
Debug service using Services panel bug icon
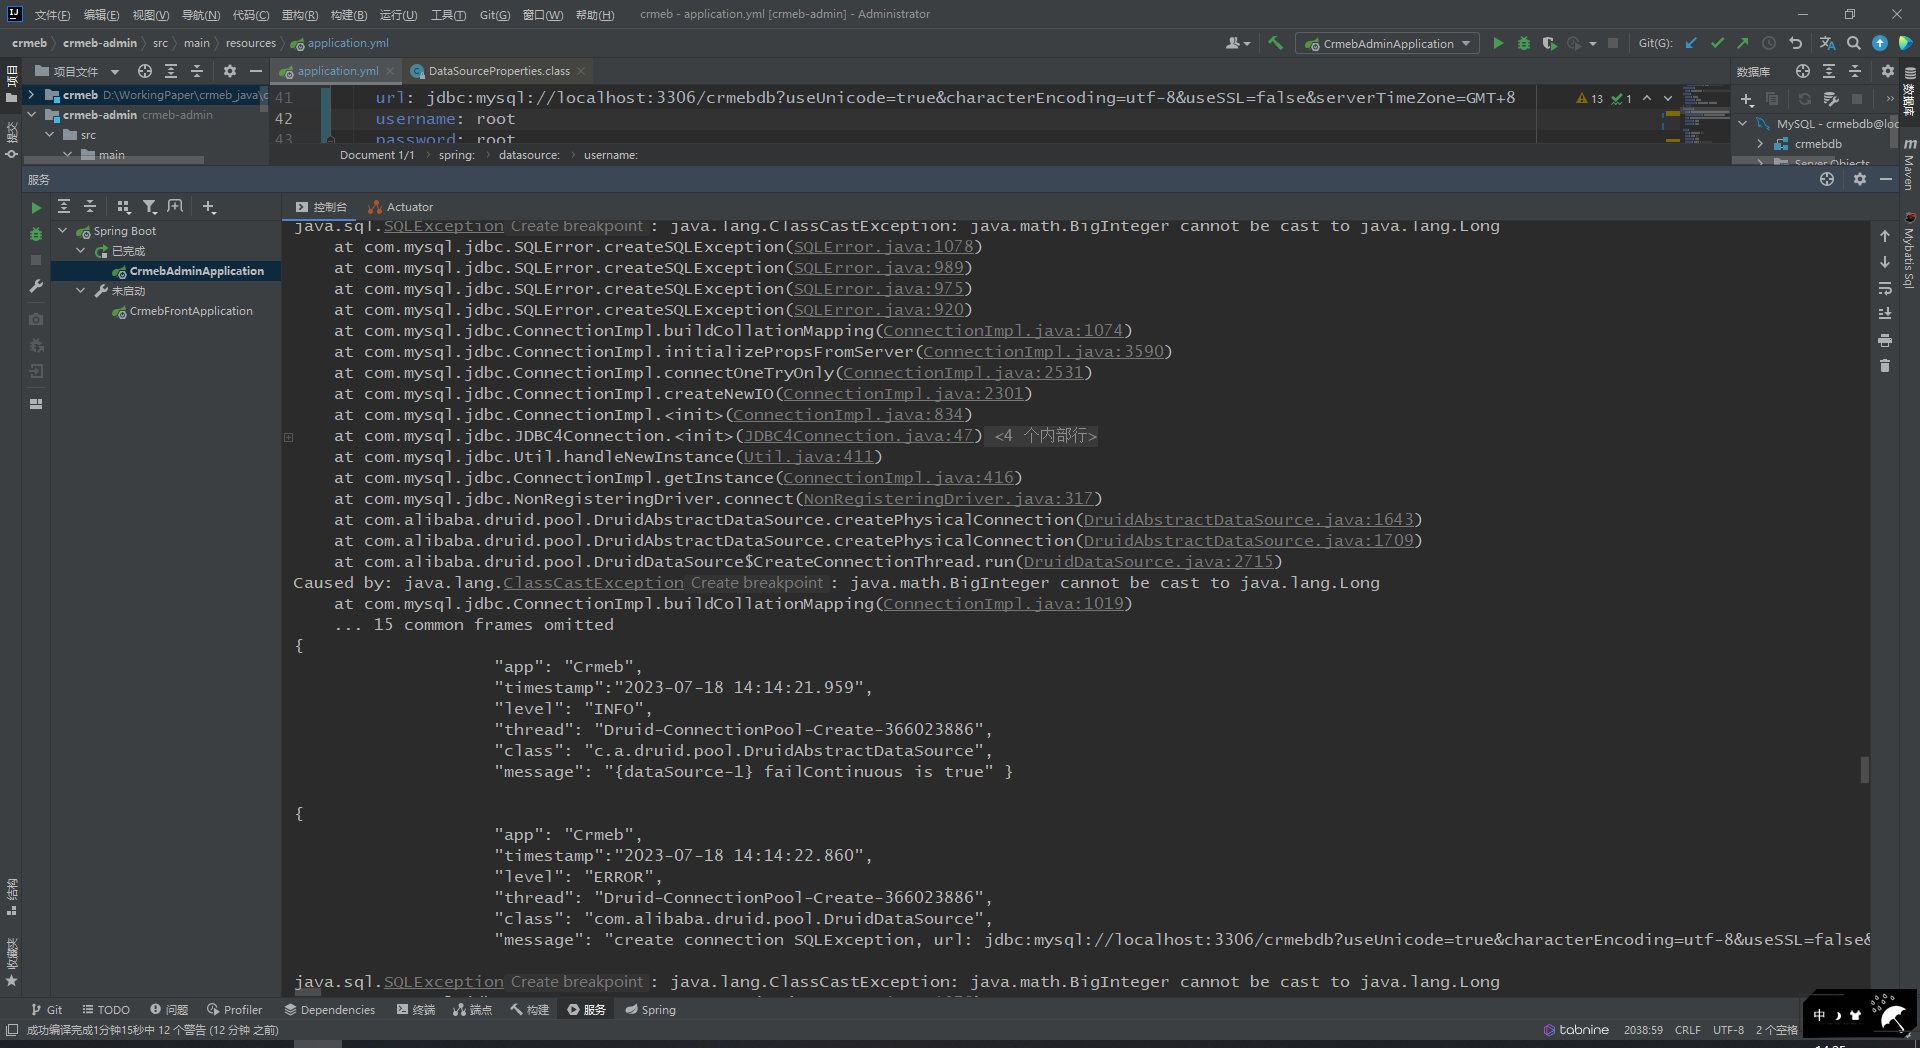point(36,234)
